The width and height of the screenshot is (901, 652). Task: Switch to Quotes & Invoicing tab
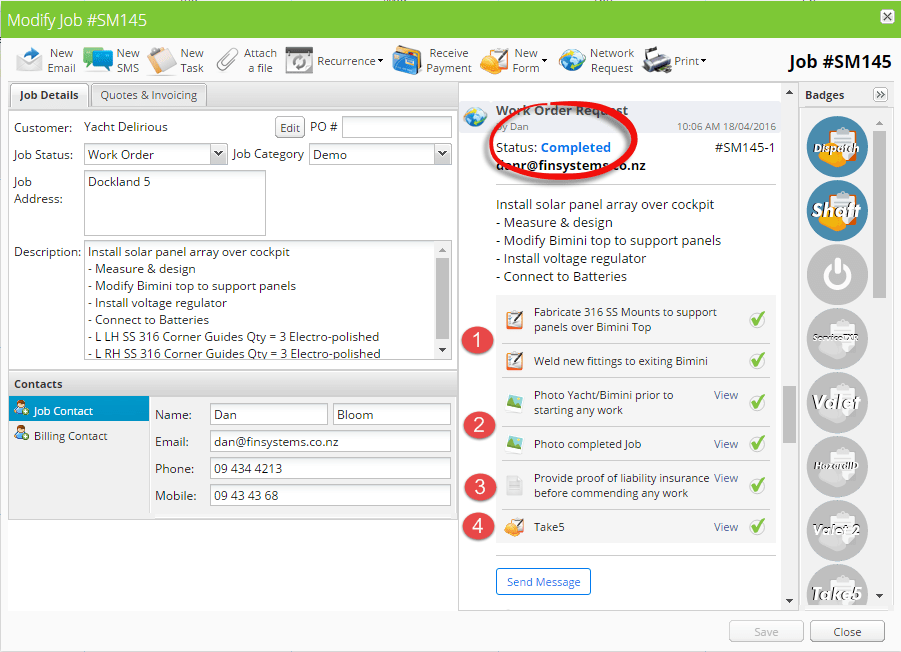150,95
